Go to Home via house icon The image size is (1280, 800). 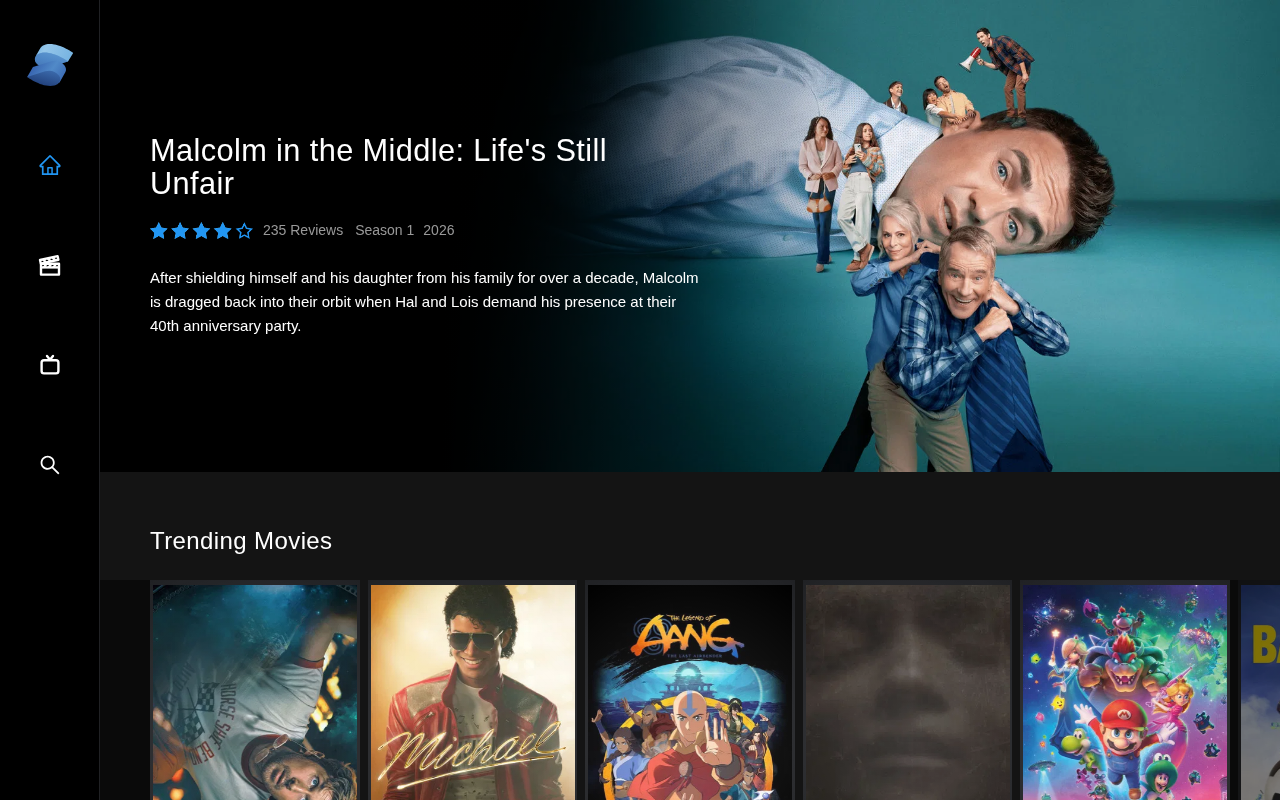pos(50,165)
